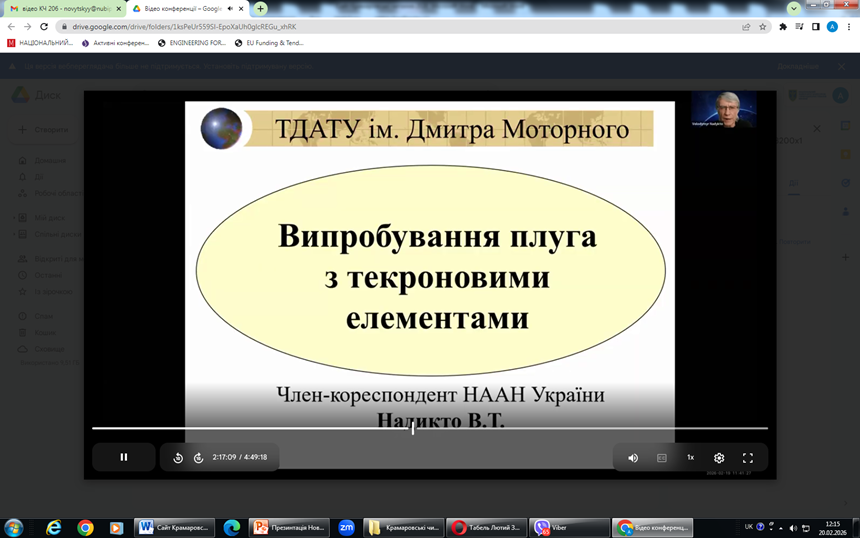The height and width of the screenshot is (538, 860).
Task: Open the 'НАЦІОНАЛЬНИЙ...' bookmark
Action: pos(40,43)
